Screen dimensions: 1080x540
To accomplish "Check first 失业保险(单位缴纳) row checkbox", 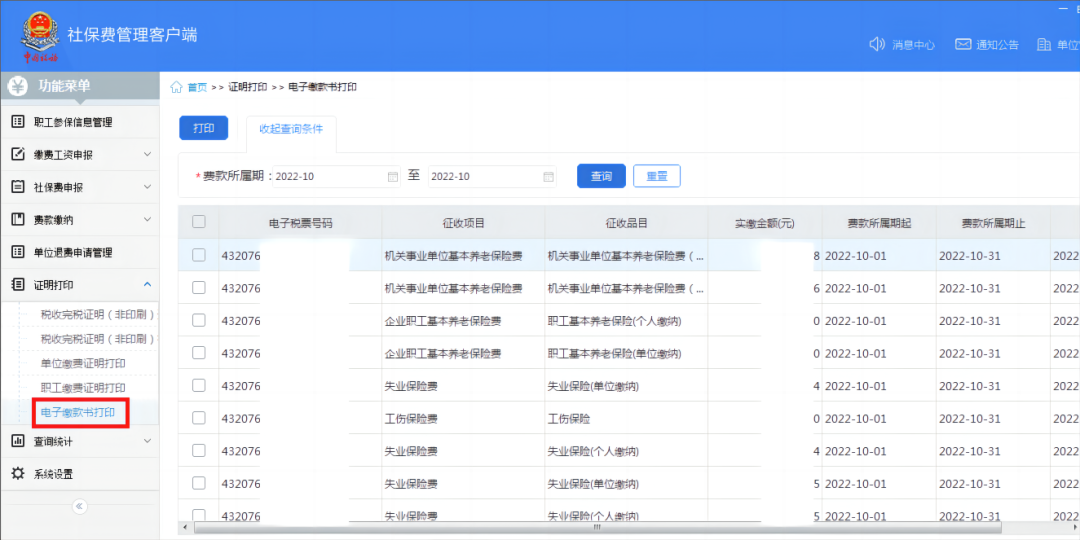I will (x=198, y=386).
